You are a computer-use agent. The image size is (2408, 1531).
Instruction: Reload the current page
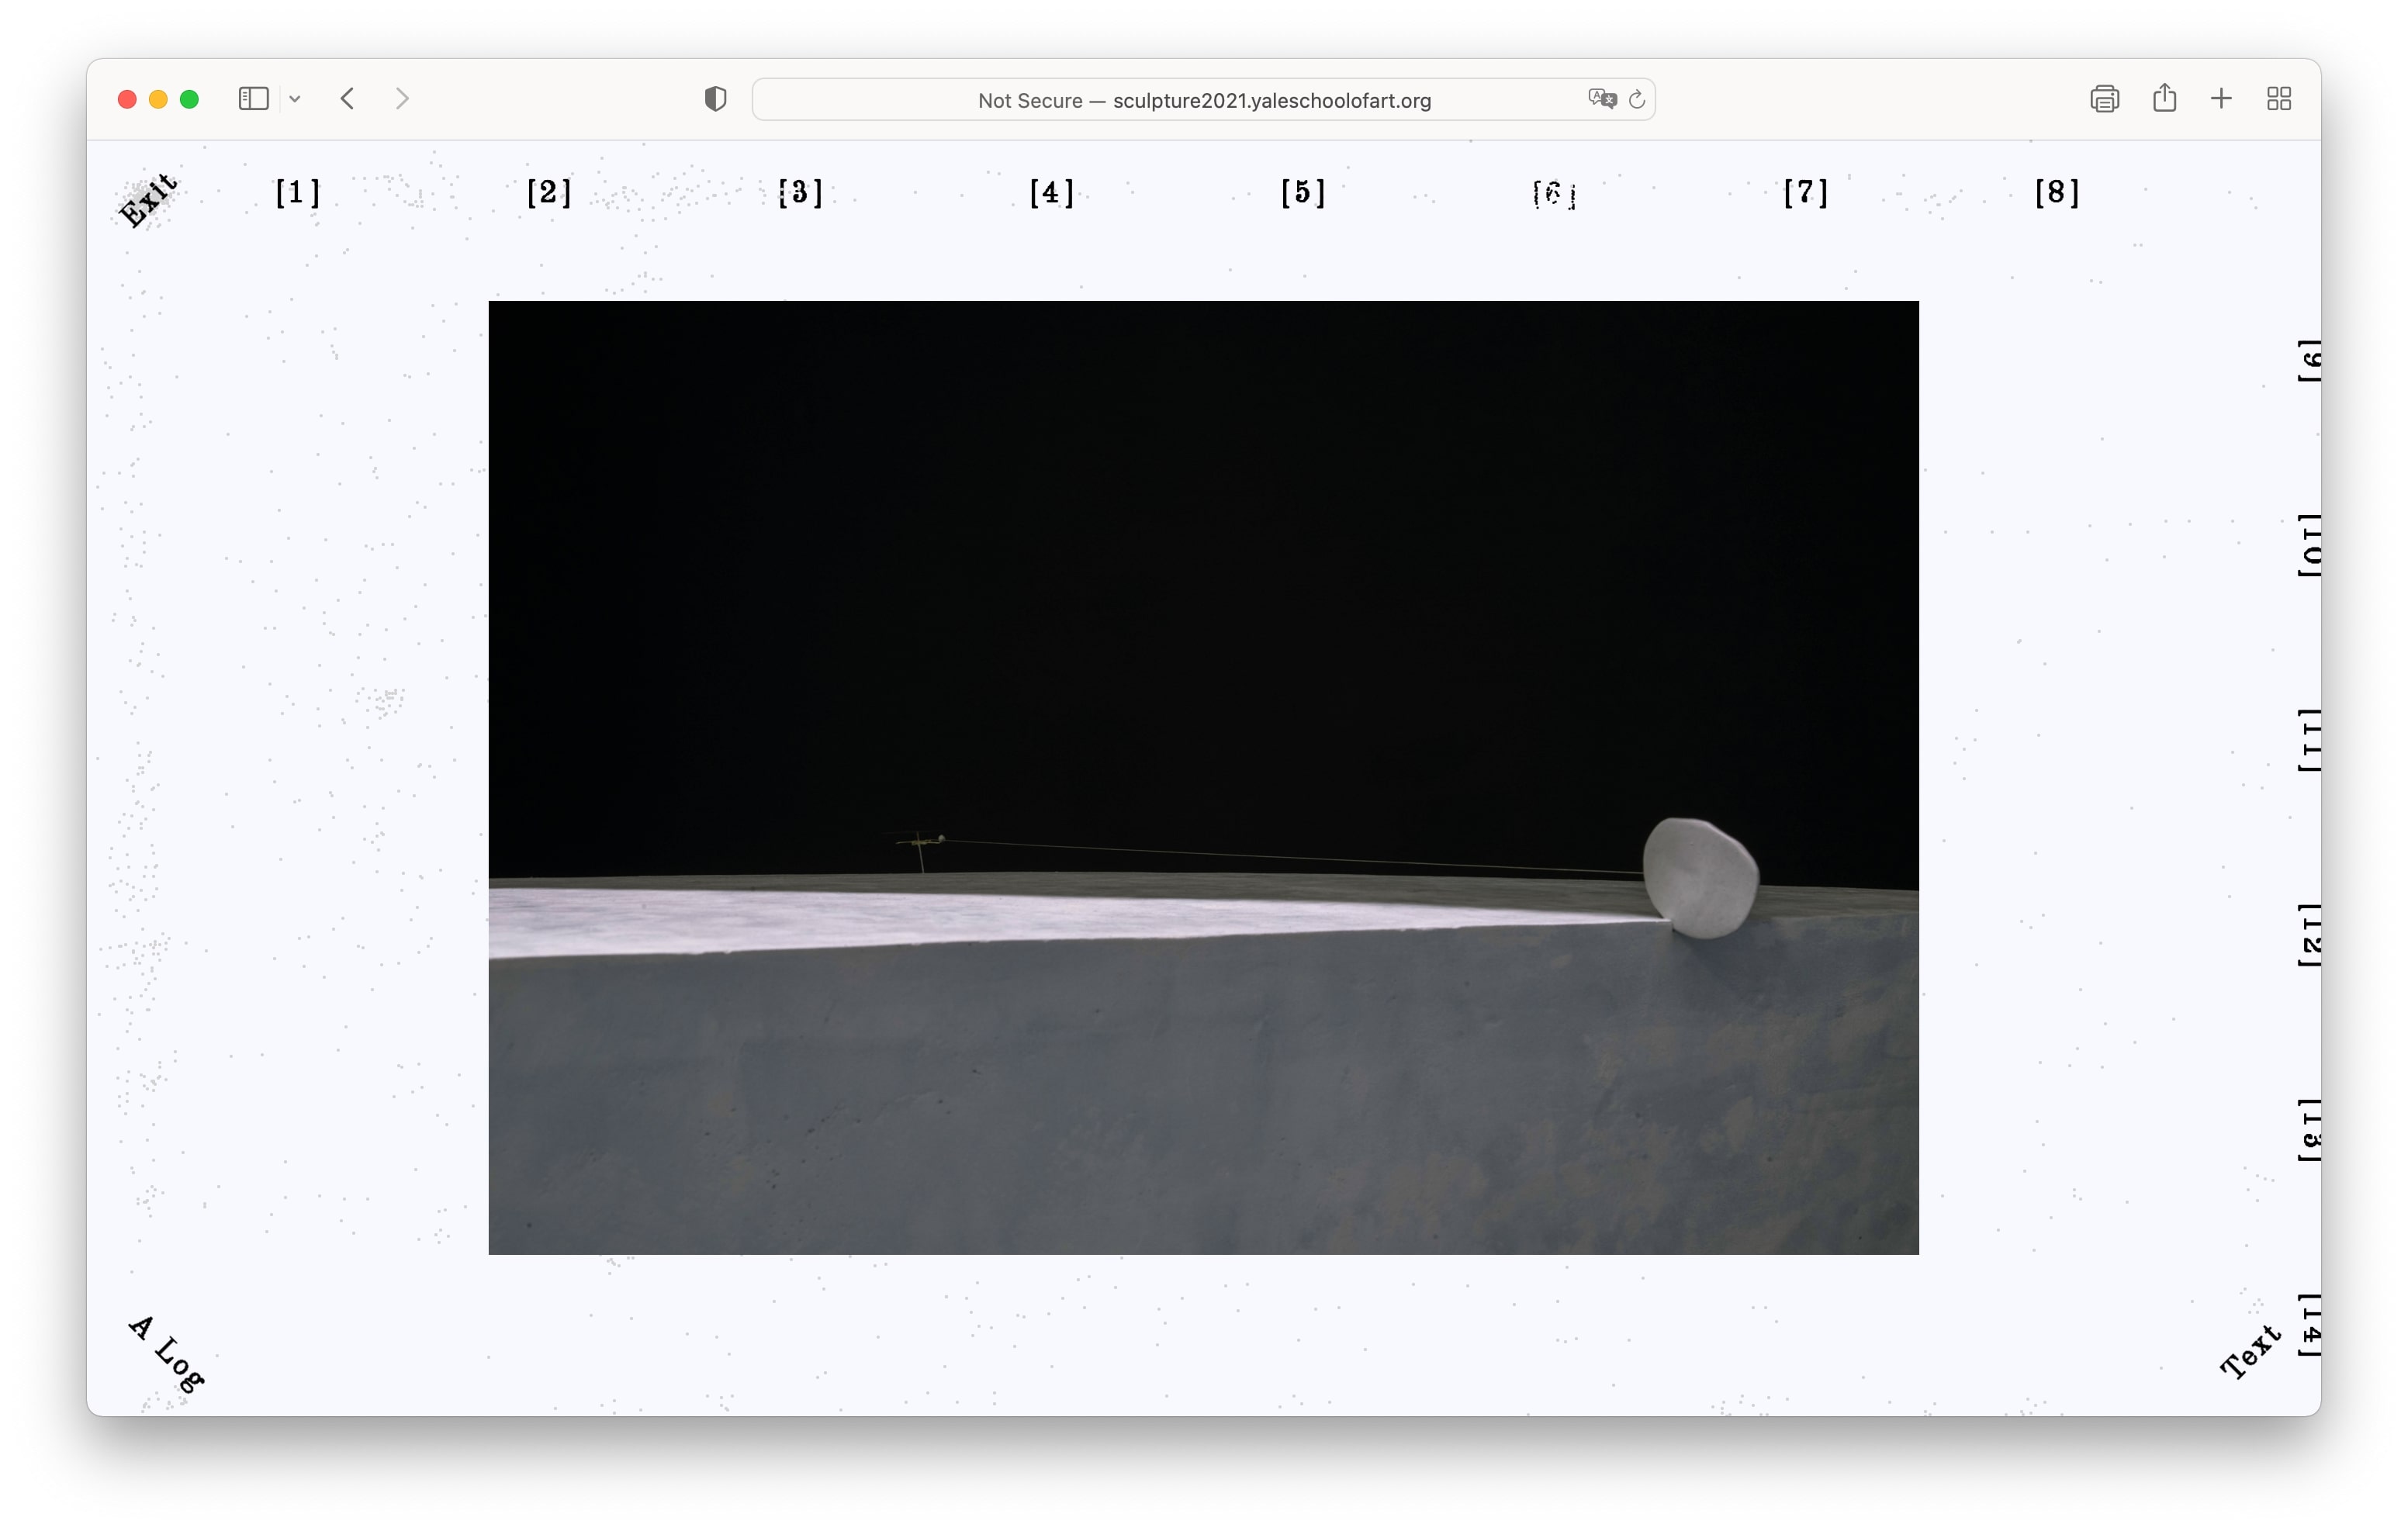pos(1637,98)
